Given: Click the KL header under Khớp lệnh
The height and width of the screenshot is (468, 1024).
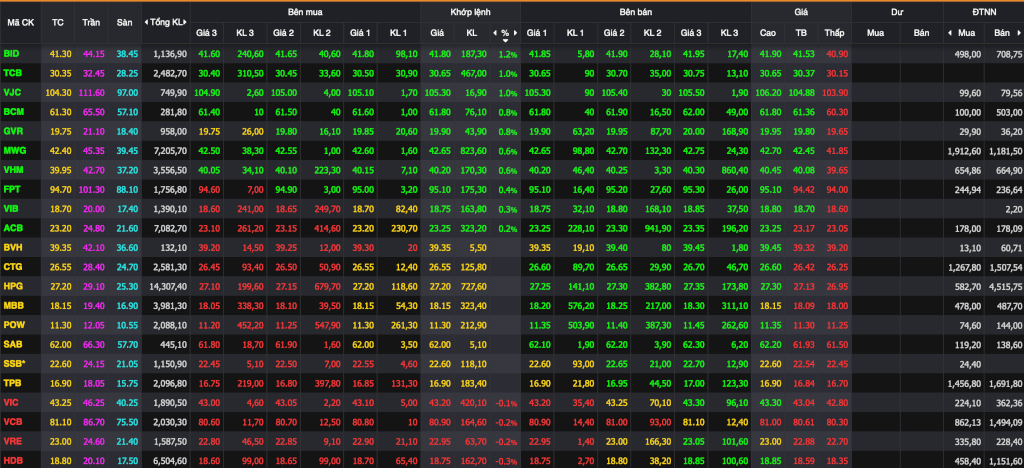Looking at the screenshot, I should click(471, 32).
